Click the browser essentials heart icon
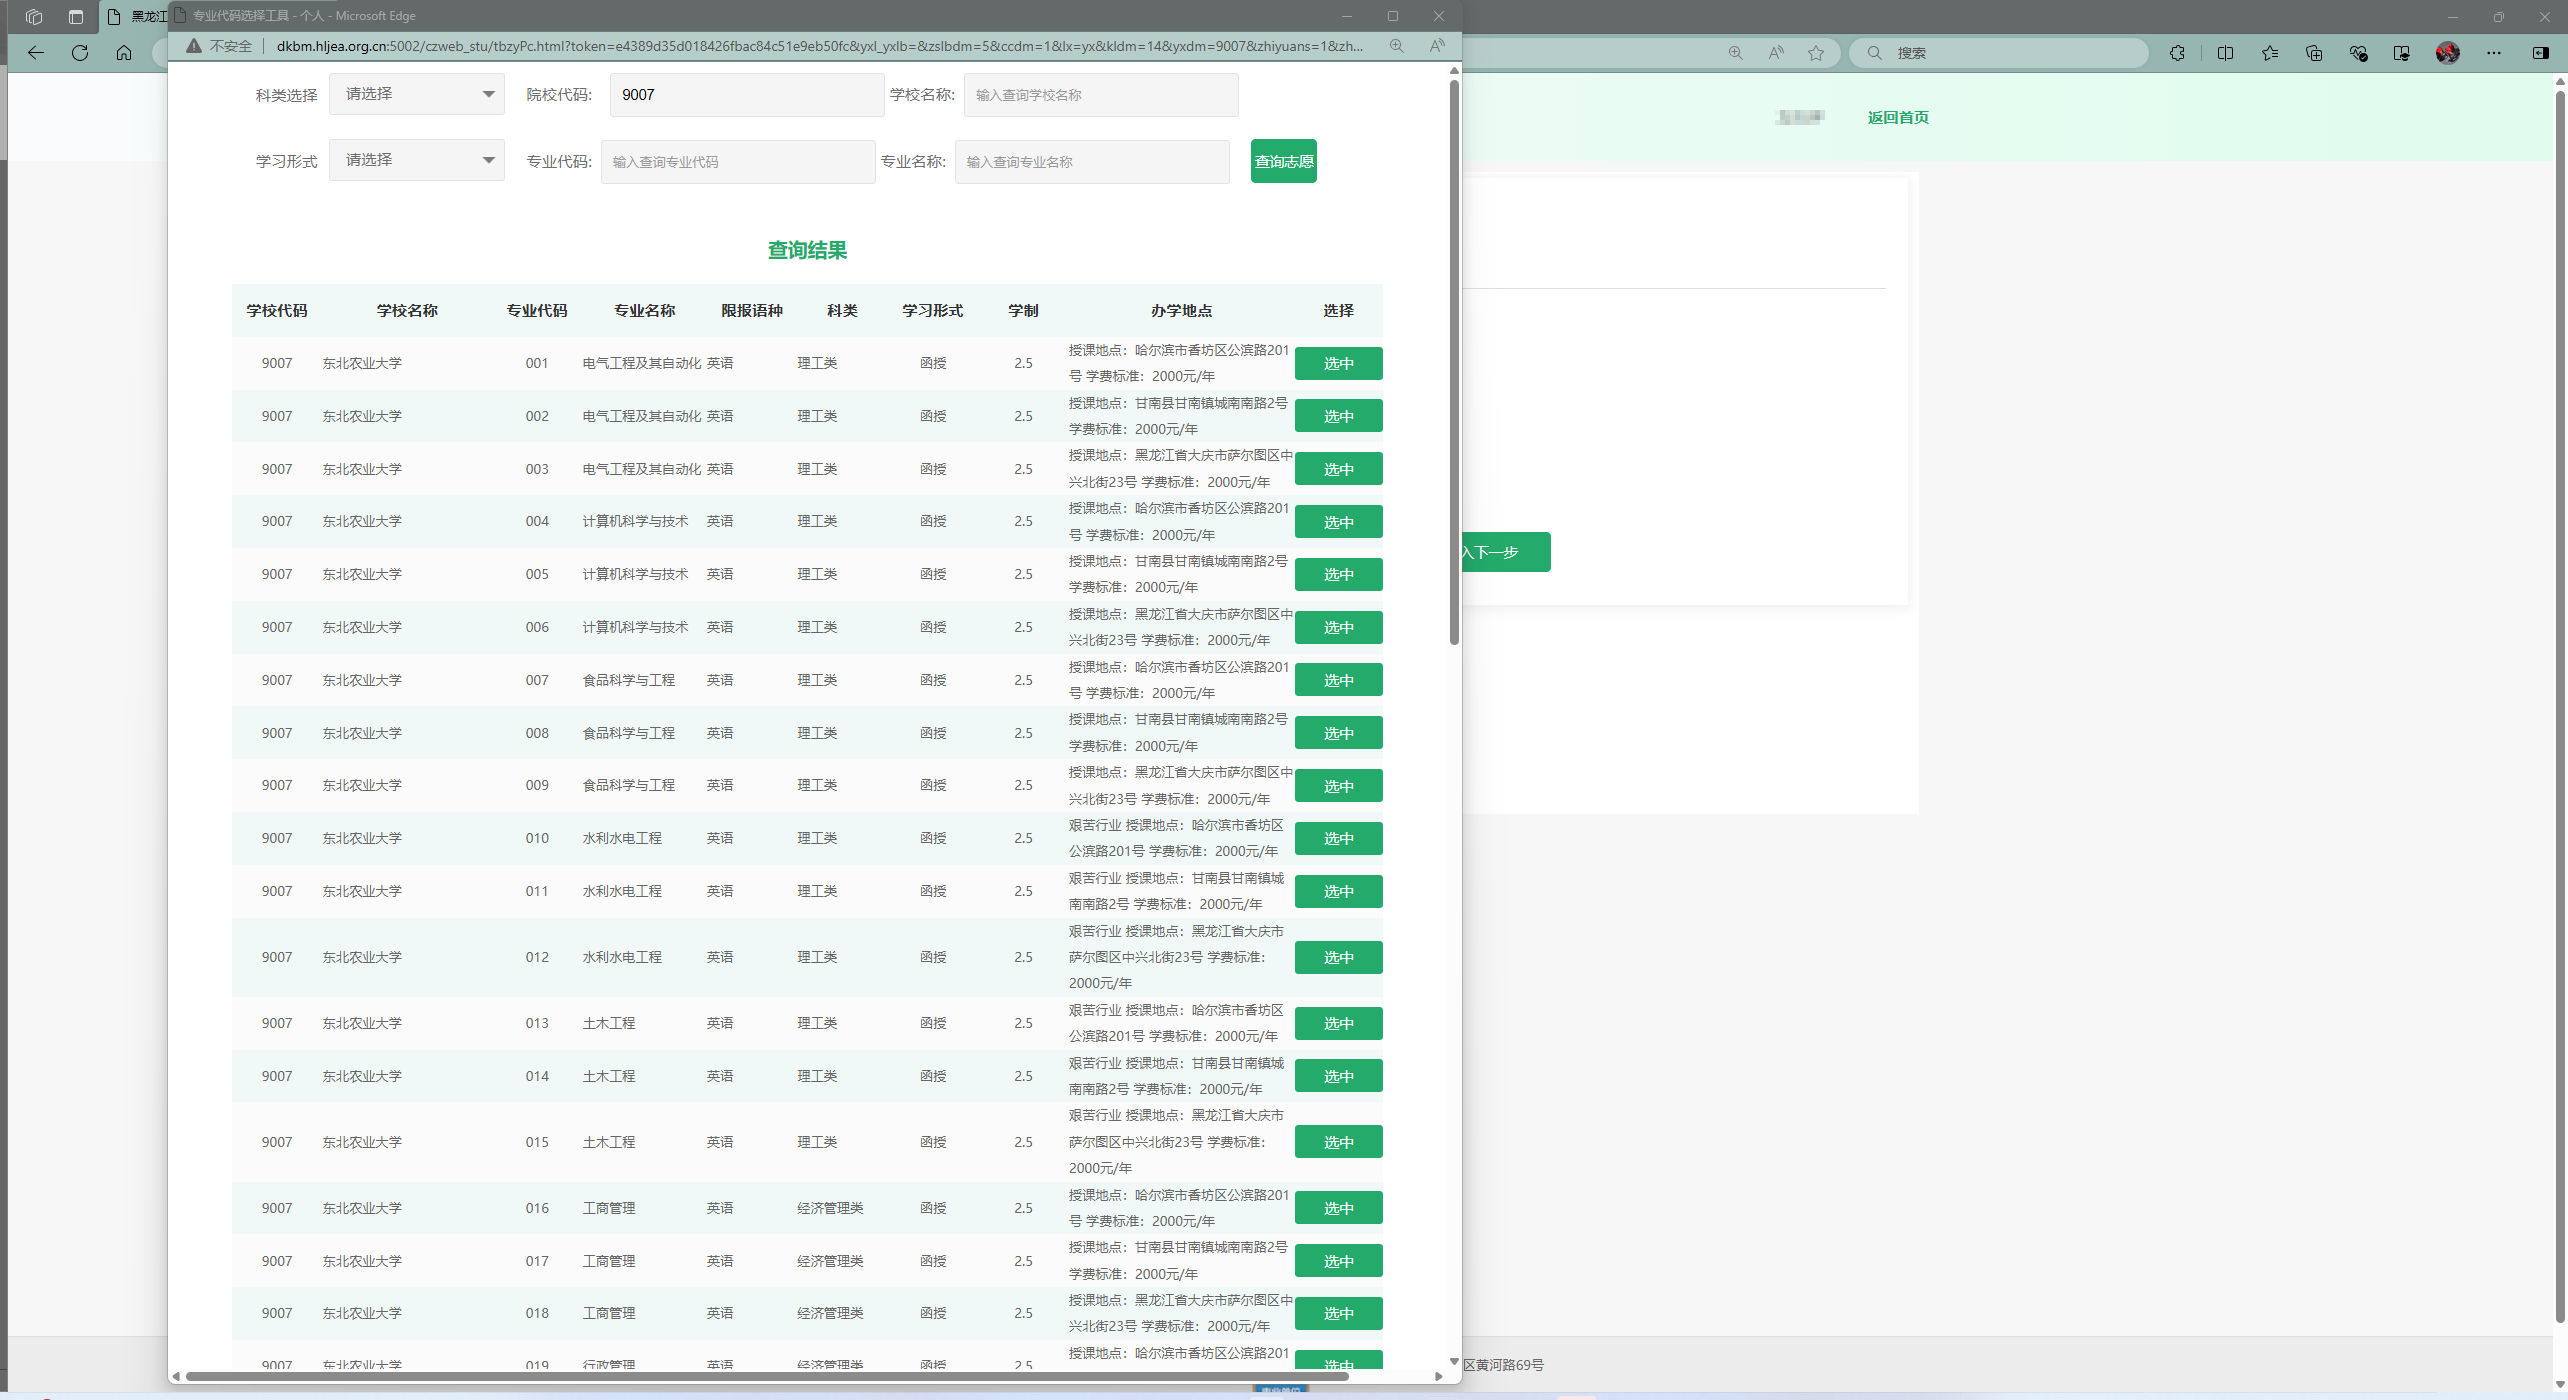This screenshot has width=2568, height=1400. click(2358, 53)
